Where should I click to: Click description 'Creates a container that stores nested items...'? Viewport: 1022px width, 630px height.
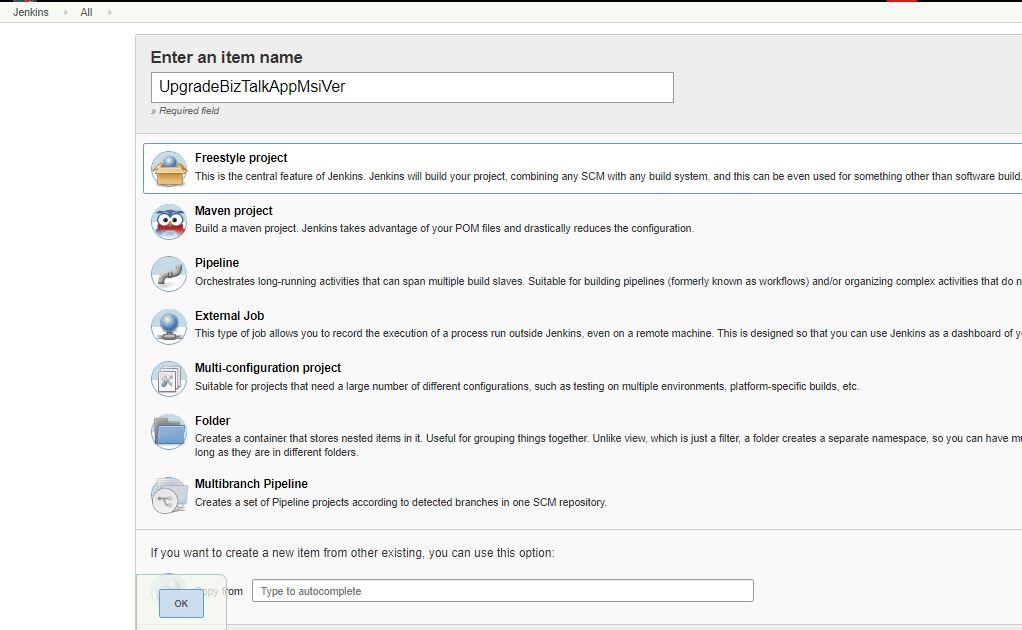(608, 446)
